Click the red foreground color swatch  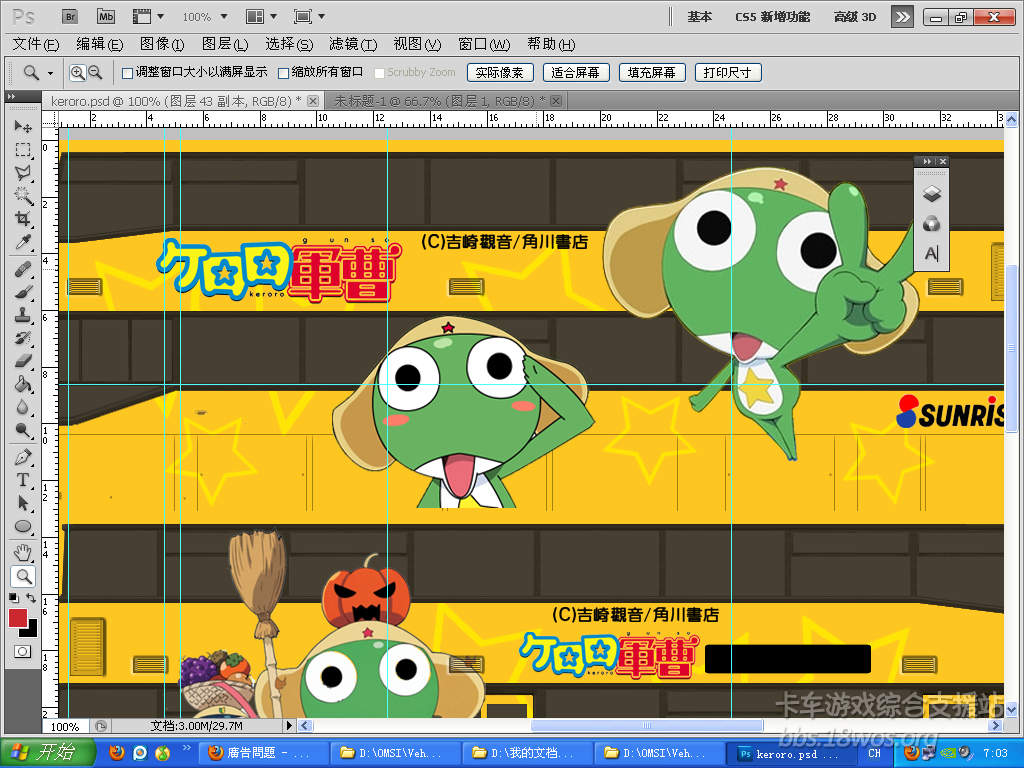(x=18, y=618)
